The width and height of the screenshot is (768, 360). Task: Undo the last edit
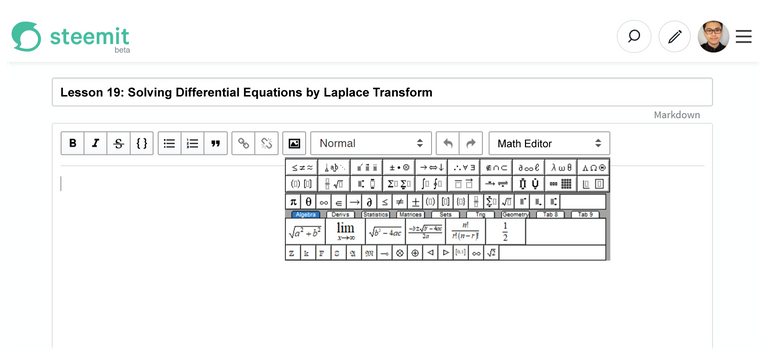click(x=448, y=144)
